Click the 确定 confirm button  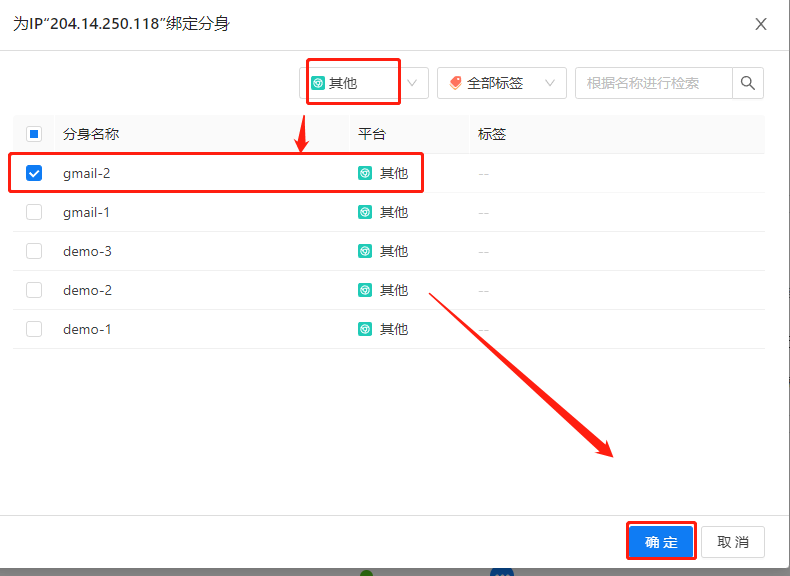pyautogui.click(x=661, y=542)
